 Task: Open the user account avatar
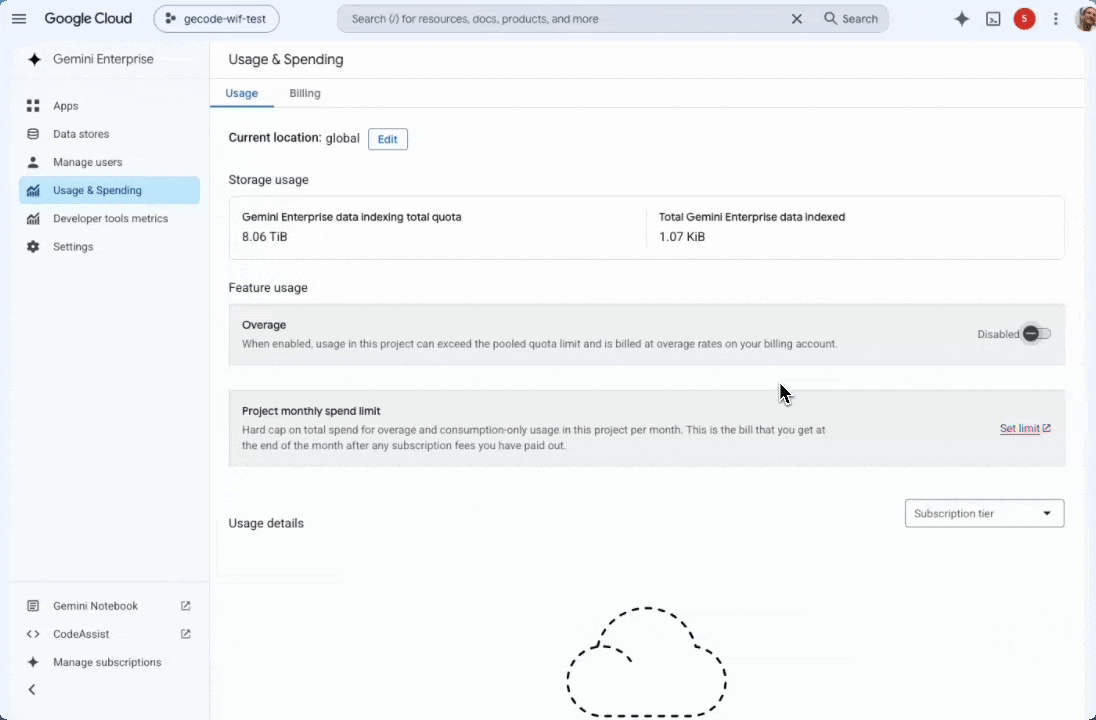point(1086,19)
